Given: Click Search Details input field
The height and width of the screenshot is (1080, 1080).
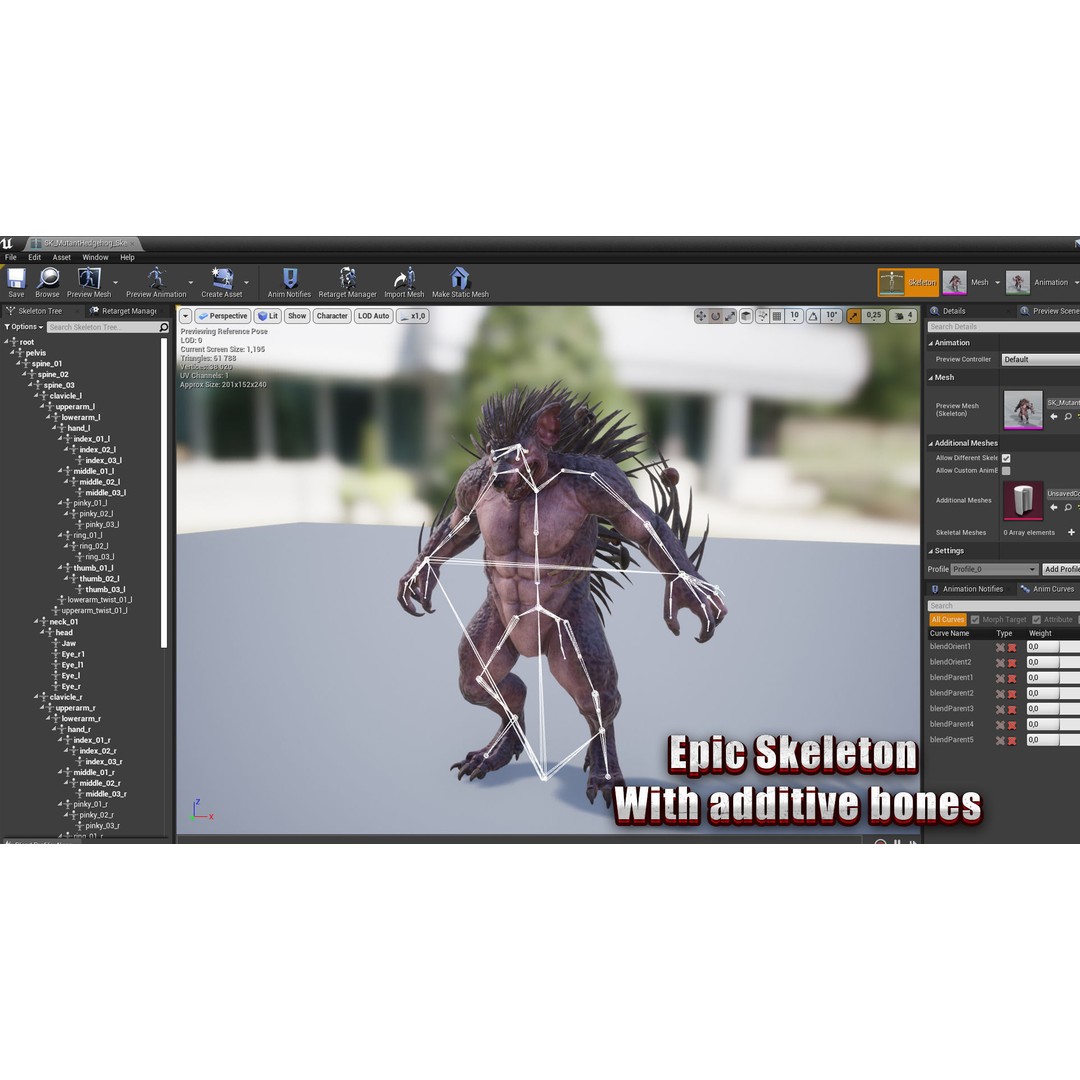Looking at the screenshot, I should click(1004, 327).
